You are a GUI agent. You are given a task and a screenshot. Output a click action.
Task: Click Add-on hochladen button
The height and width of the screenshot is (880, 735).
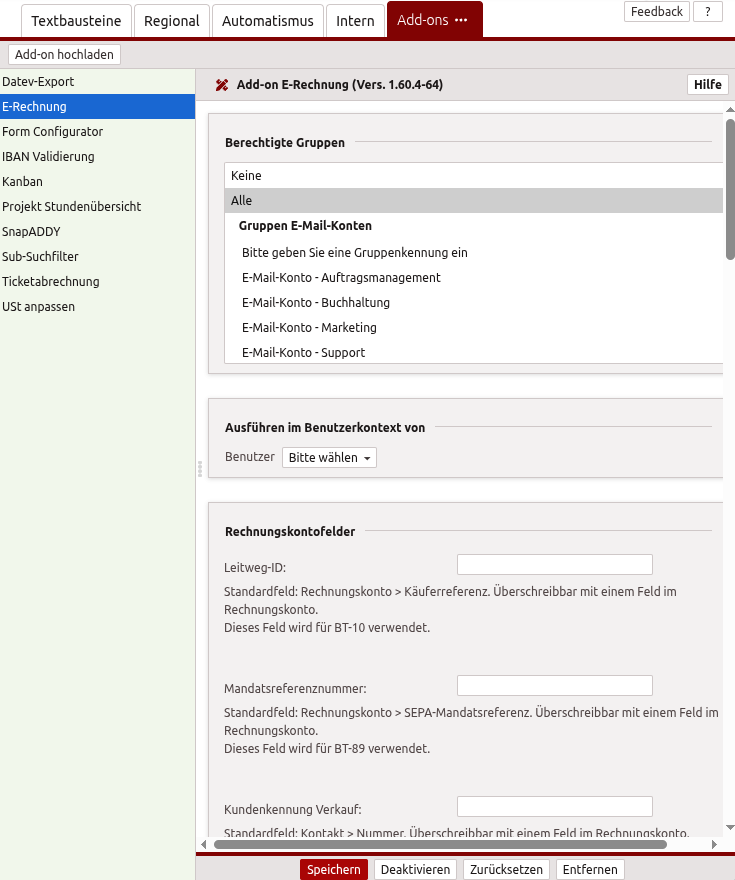64,55
